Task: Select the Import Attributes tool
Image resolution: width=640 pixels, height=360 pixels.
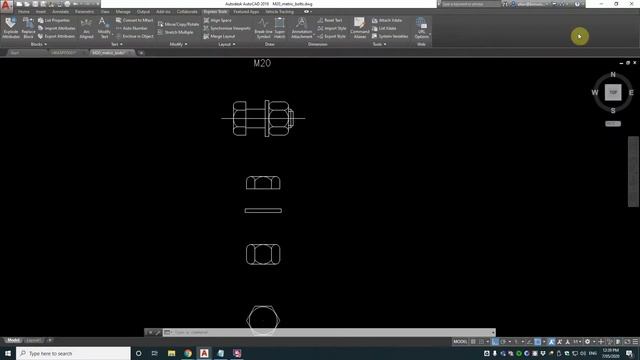Action: click(56, 28)
